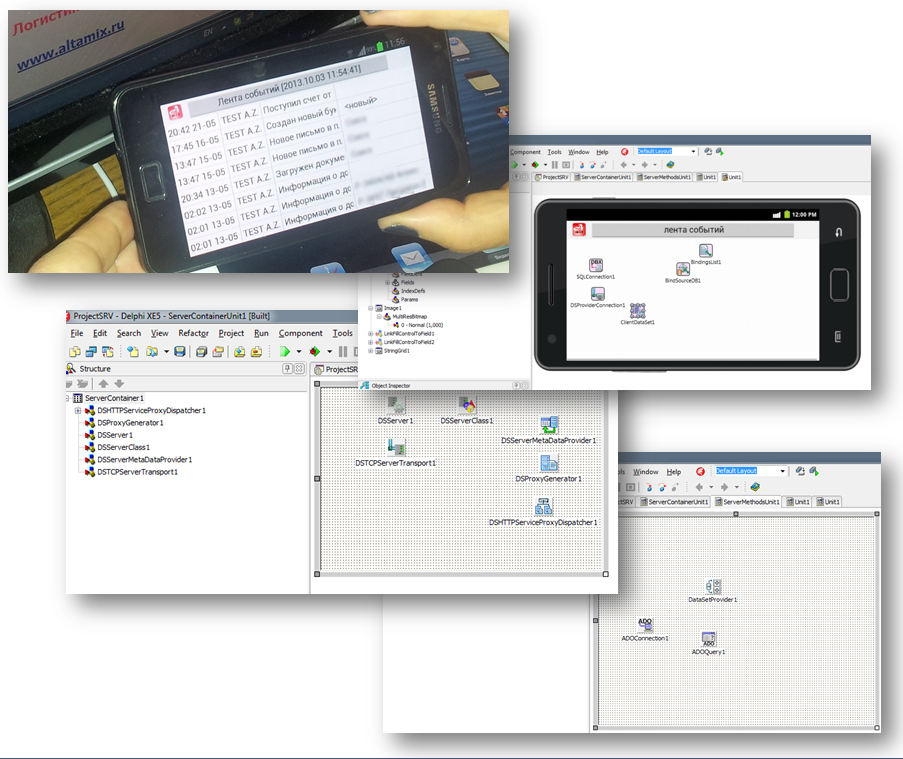This screenshot has height=759, width=903.
Task: Open the dropdown arrow next to ProjectSRV Run button
Action: click(x=299, y=351)
